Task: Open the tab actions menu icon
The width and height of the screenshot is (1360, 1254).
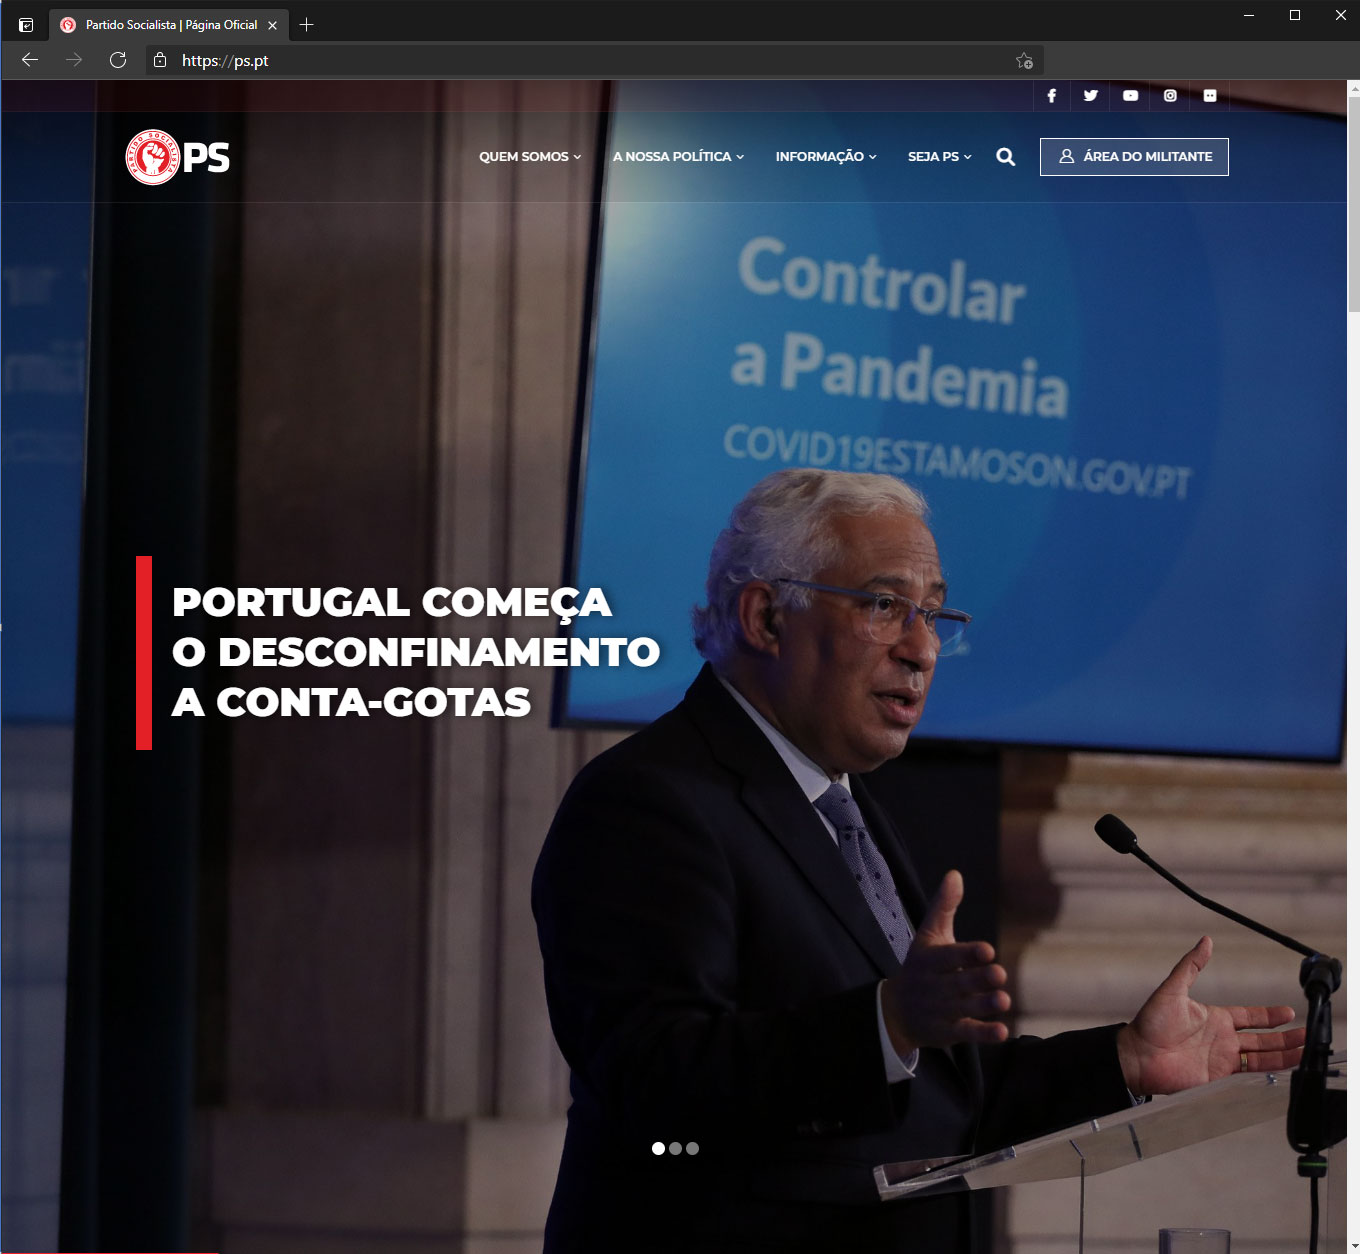Action: 26,25
